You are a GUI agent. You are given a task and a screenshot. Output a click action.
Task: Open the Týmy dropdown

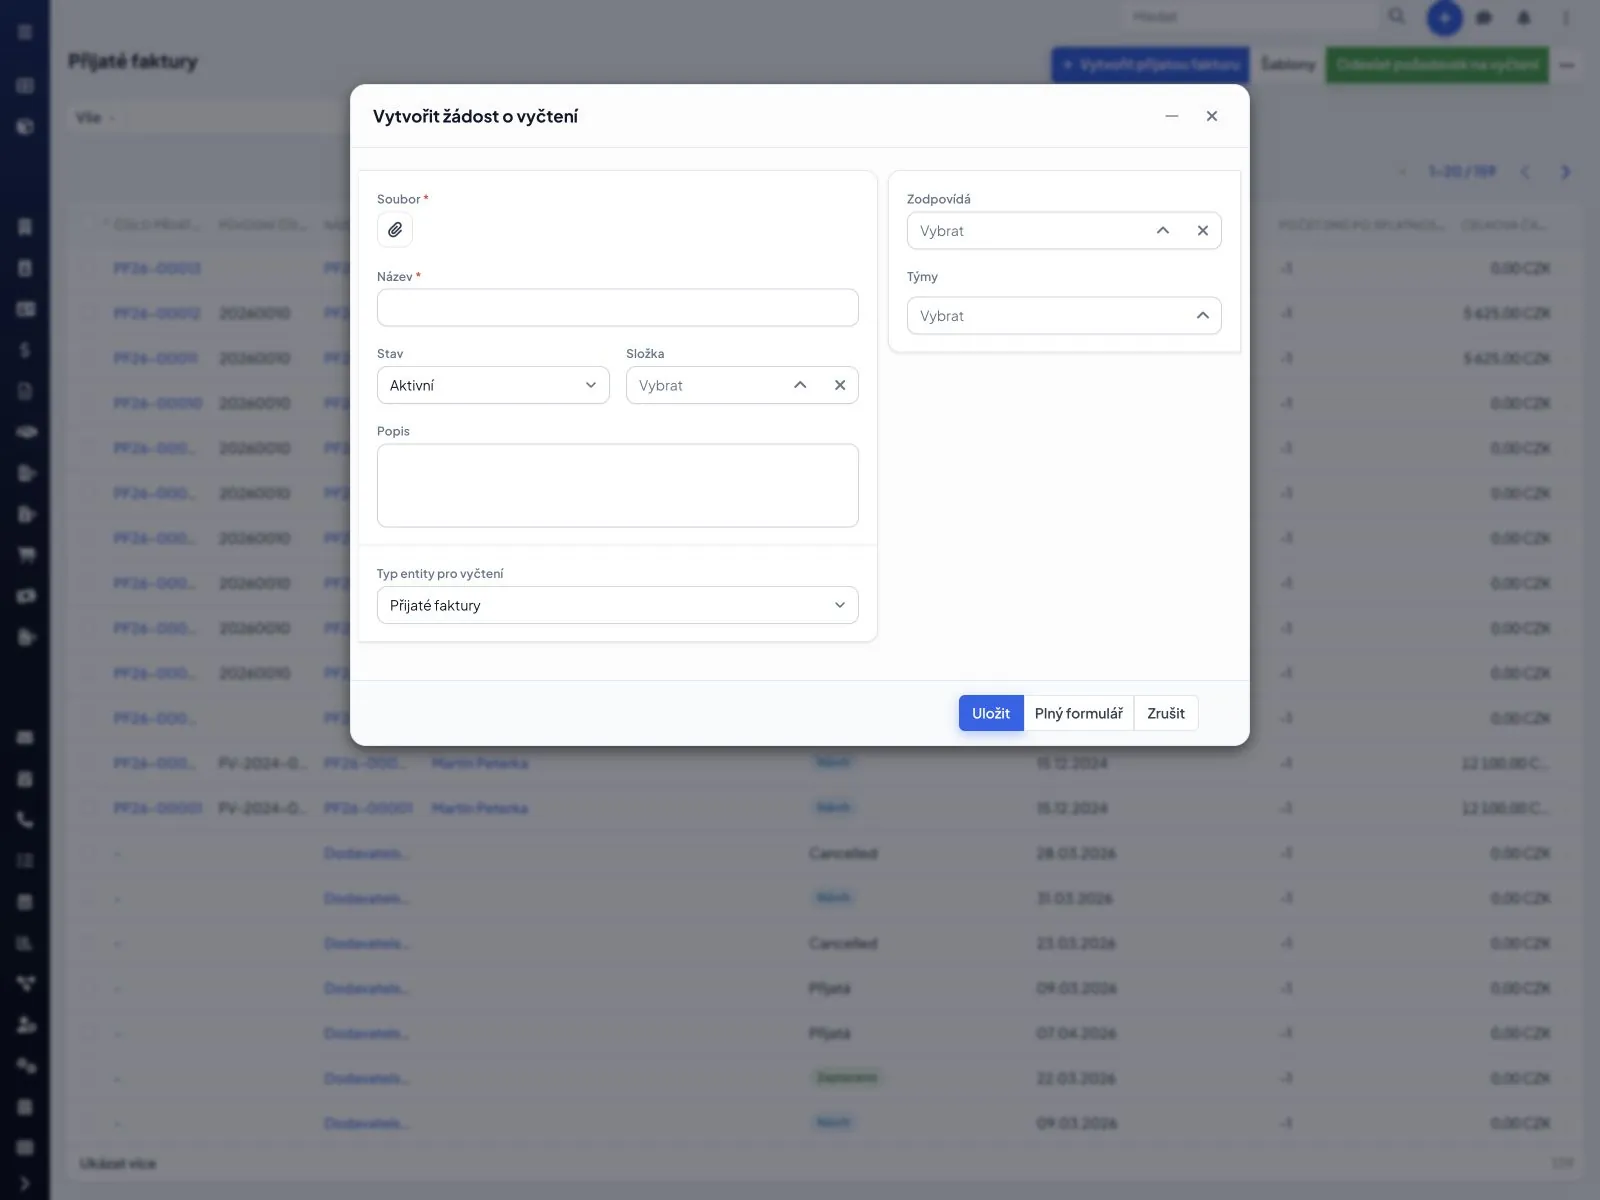pos(1064,316)
